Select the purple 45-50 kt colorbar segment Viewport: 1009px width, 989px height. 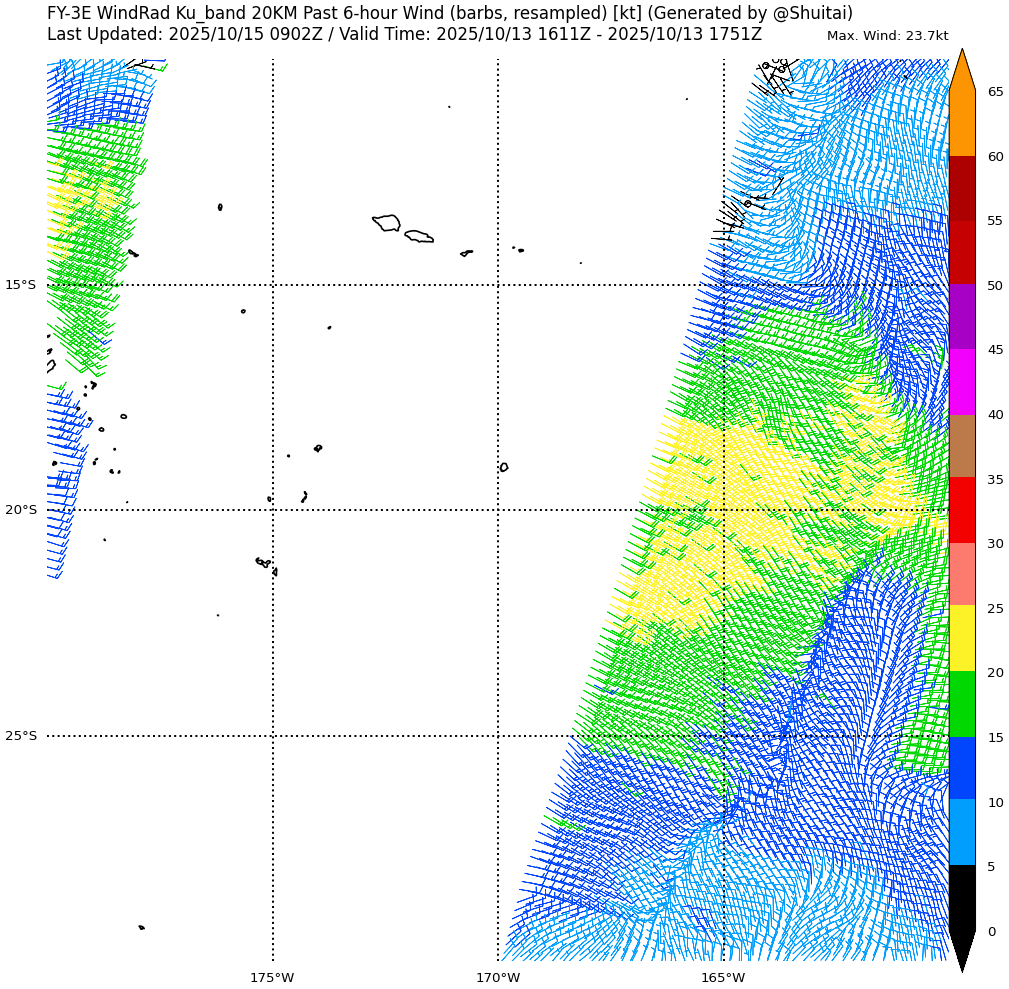(x=962, y=317)
